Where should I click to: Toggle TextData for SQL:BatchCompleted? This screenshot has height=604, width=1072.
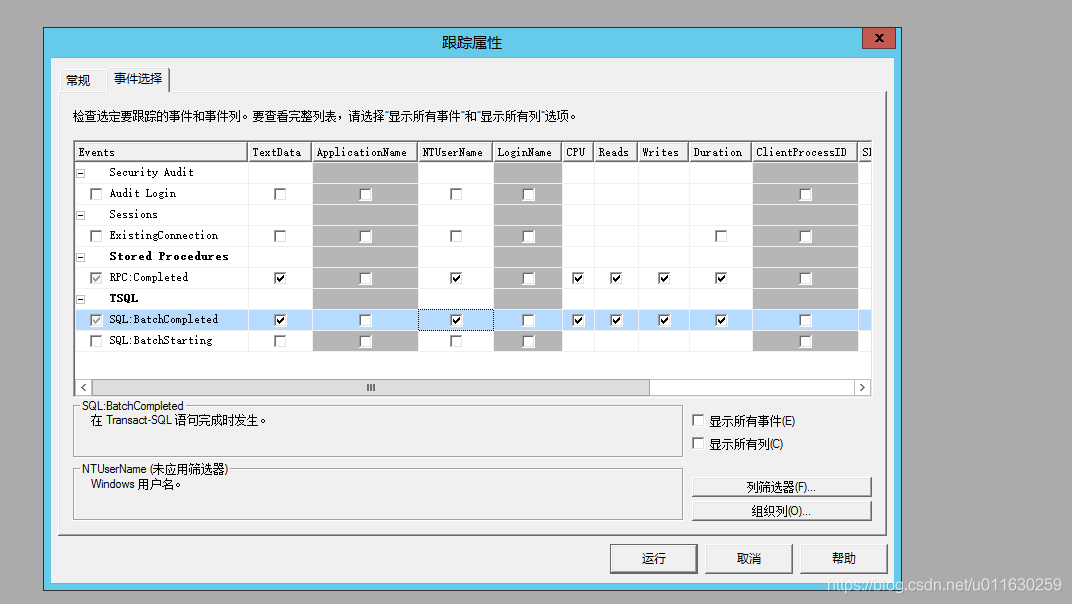tap(280, 320)
